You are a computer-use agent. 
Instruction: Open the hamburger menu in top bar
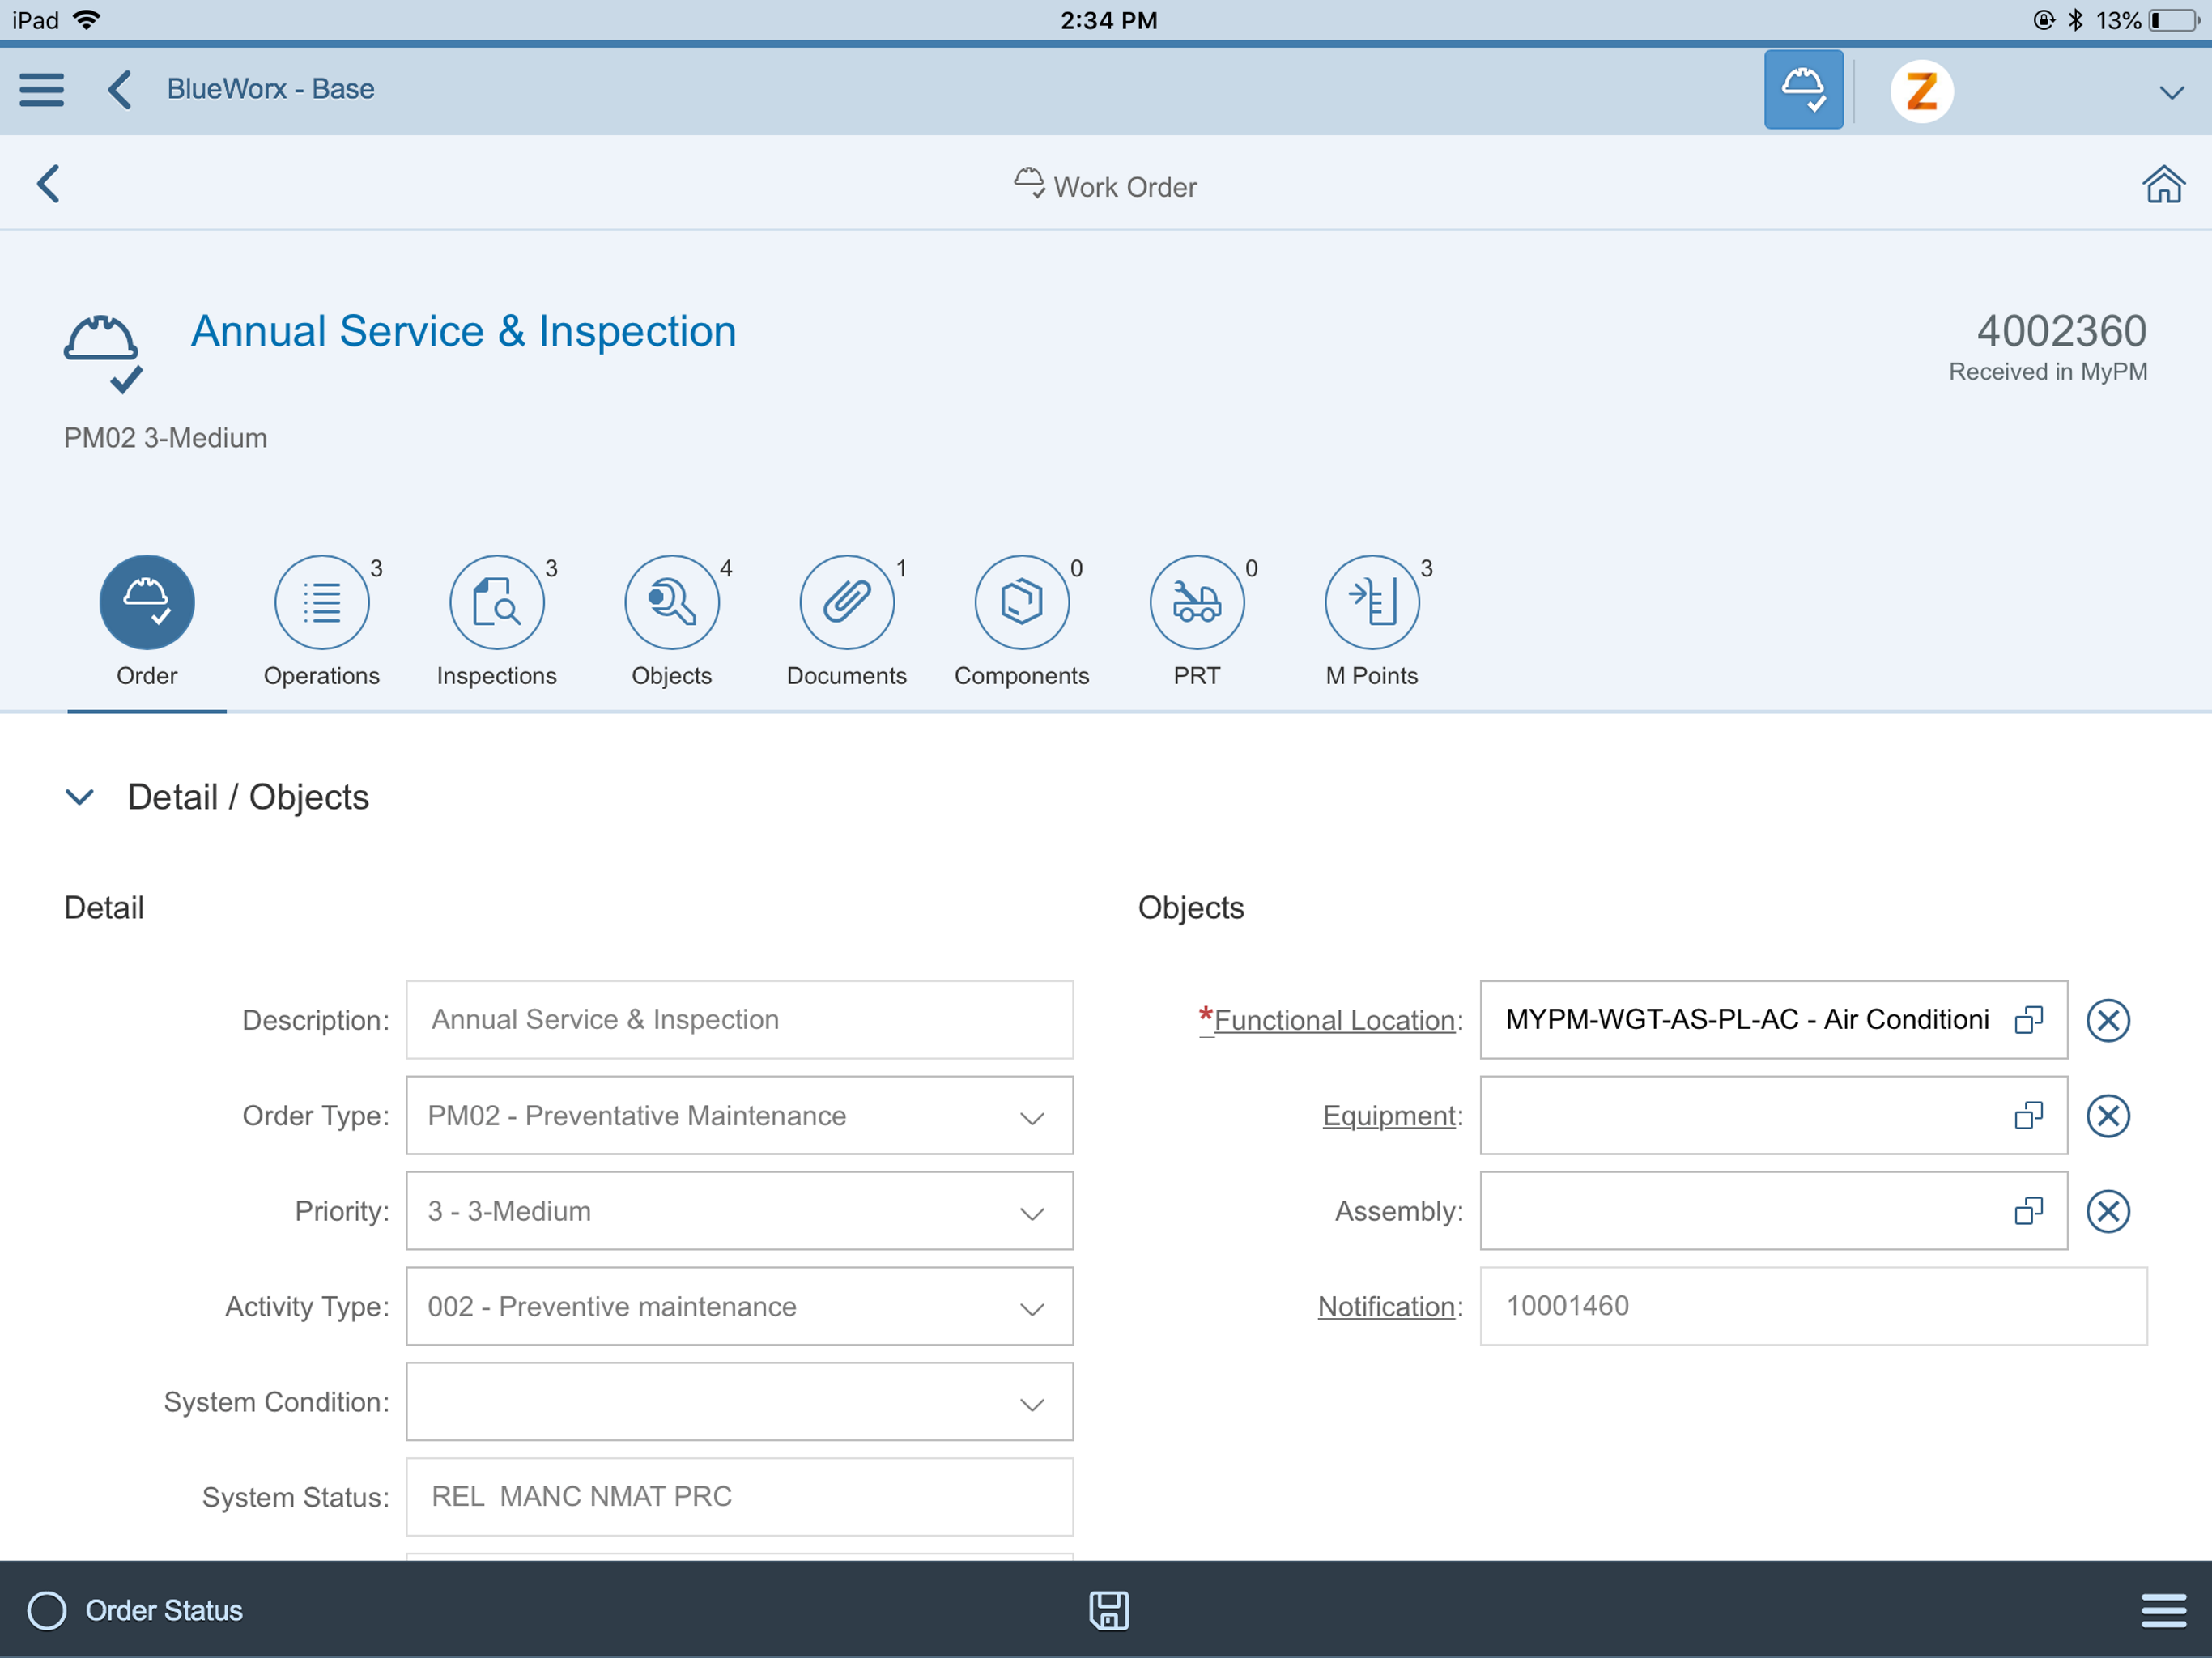(x=41, y=90)
